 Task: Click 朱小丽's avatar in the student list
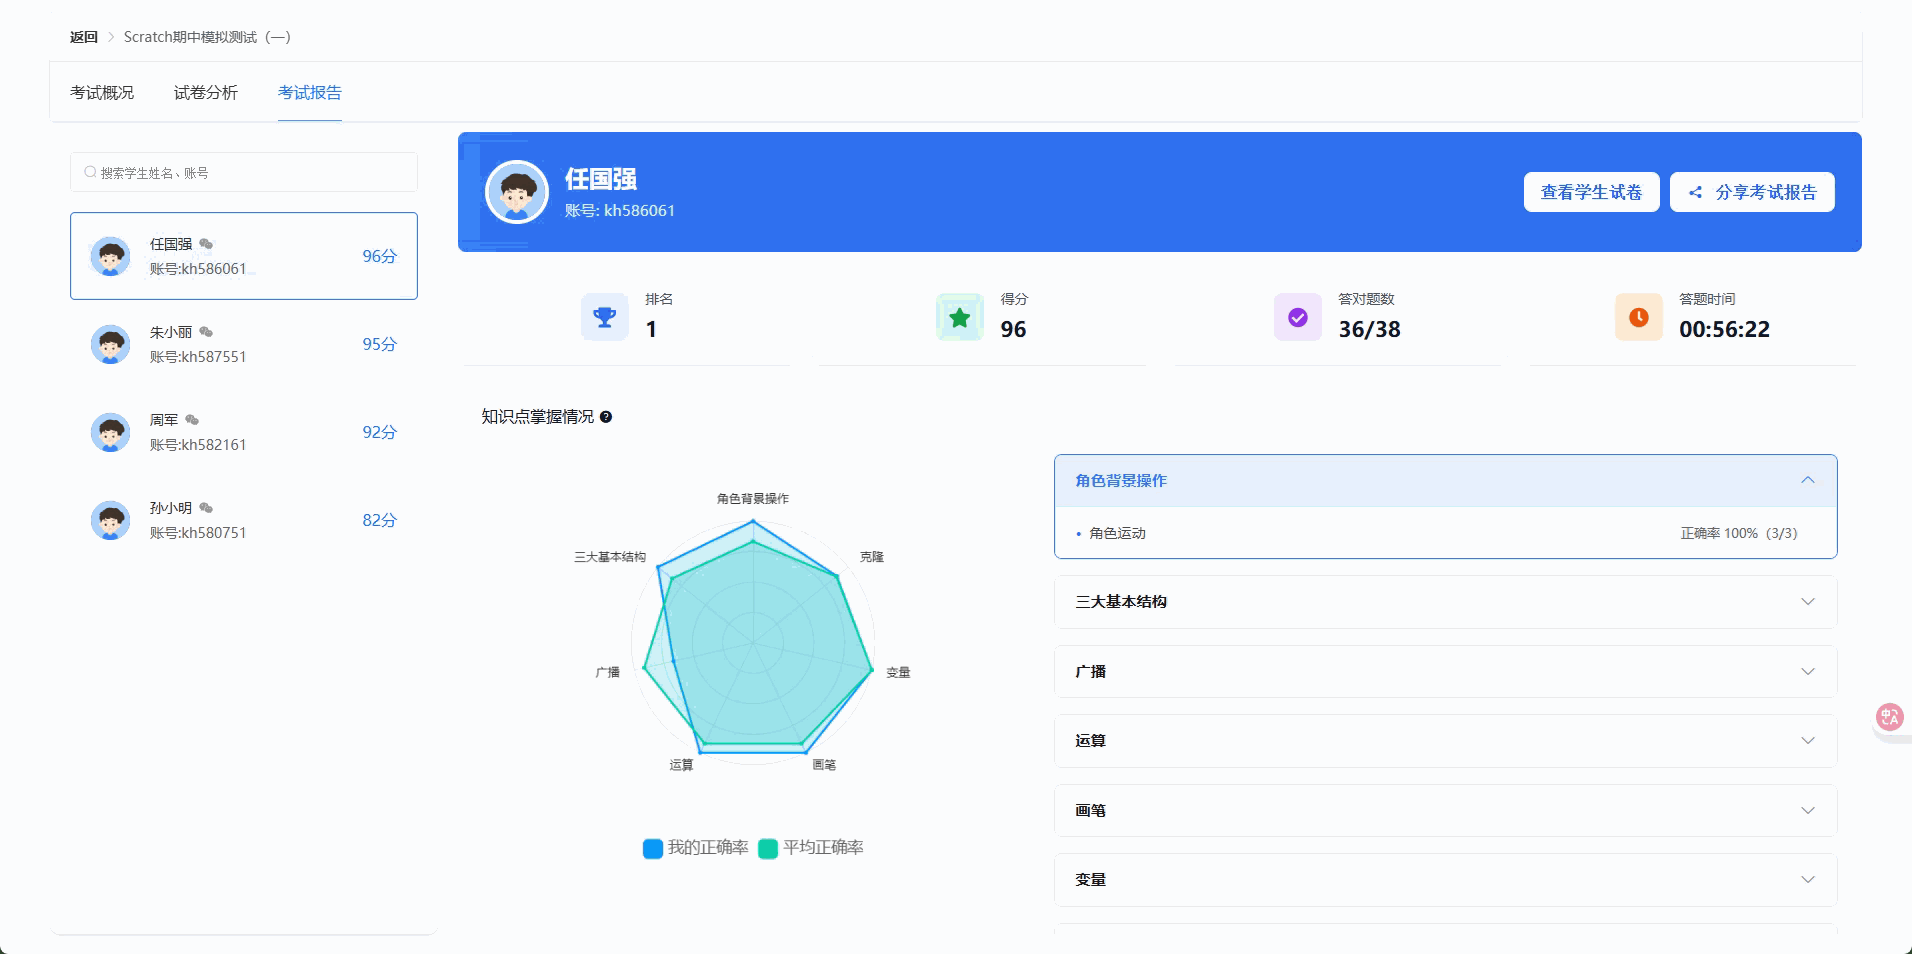click(110, 344)
